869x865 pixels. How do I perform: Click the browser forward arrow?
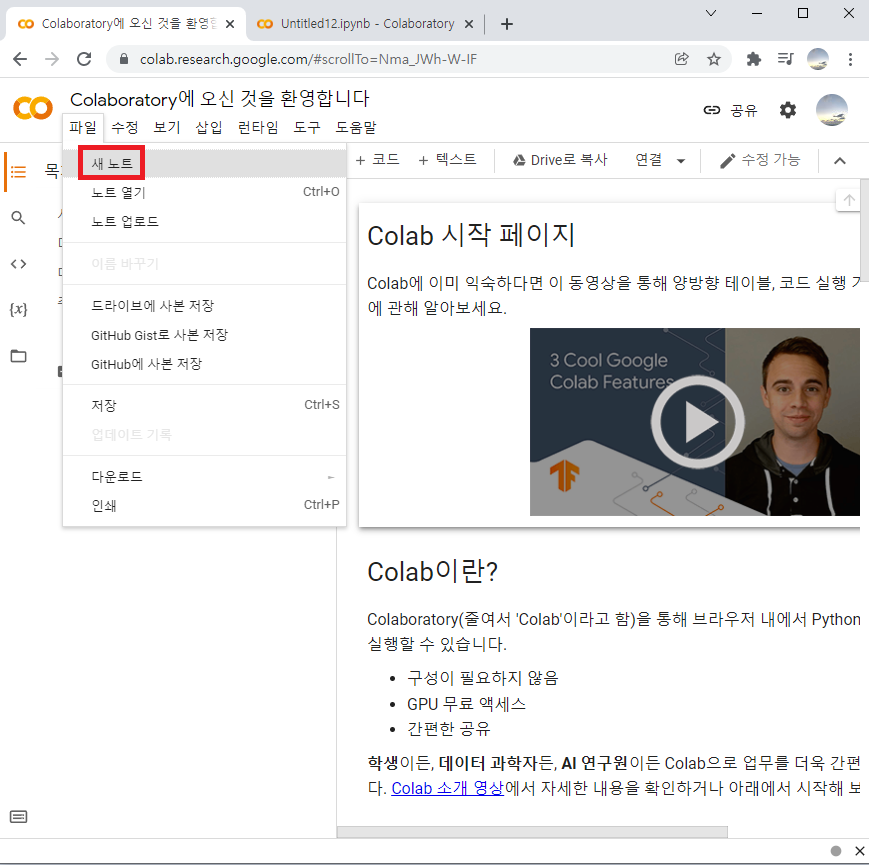click(x=52, y=59)
